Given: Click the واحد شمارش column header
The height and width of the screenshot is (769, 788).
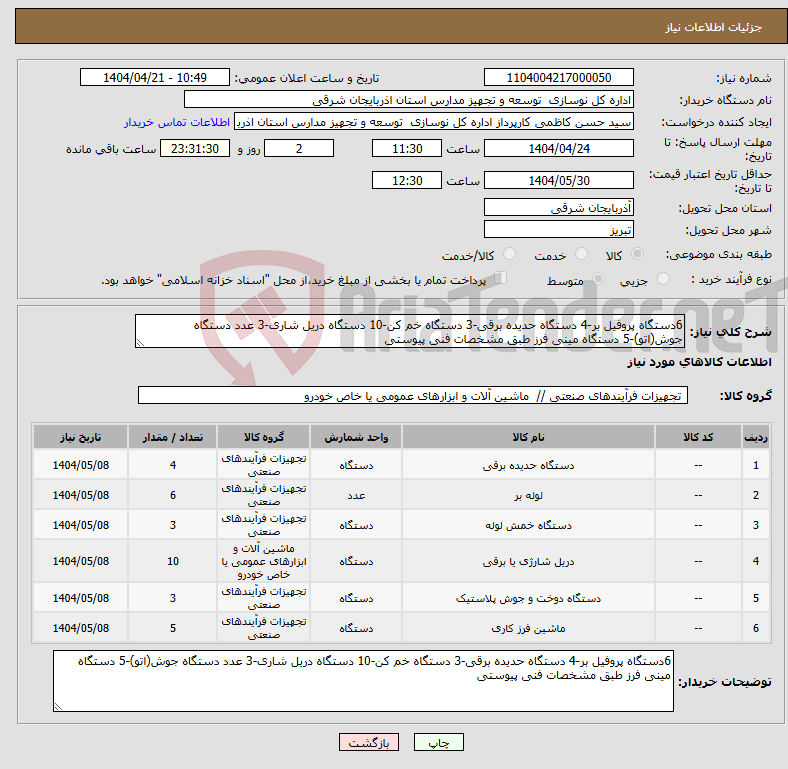Looking at the screenshot, I should [x=356, y=437].
